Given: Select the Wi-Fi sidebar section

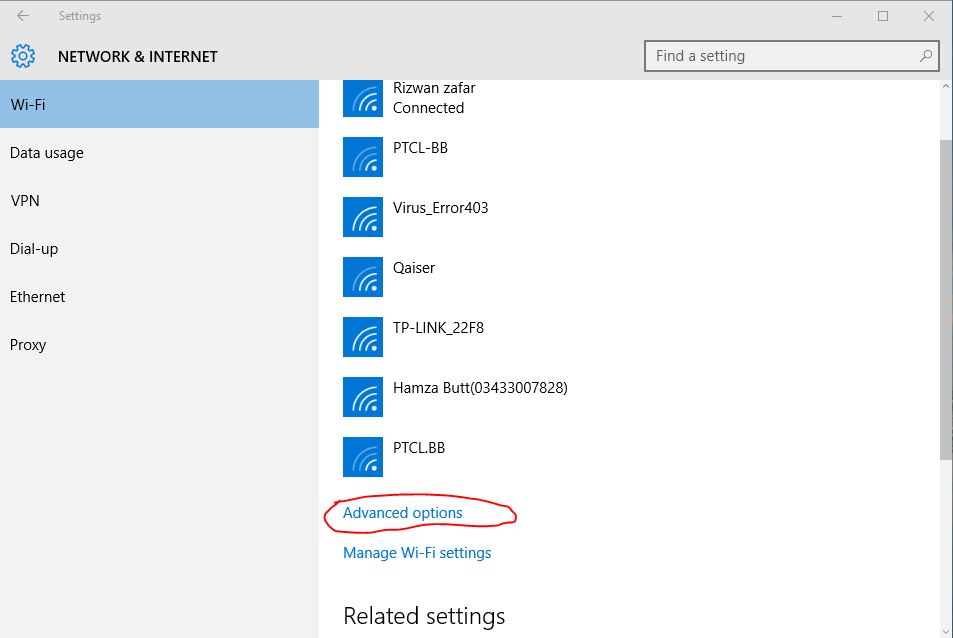Looking at the screenshot, I should coord(159,105).
